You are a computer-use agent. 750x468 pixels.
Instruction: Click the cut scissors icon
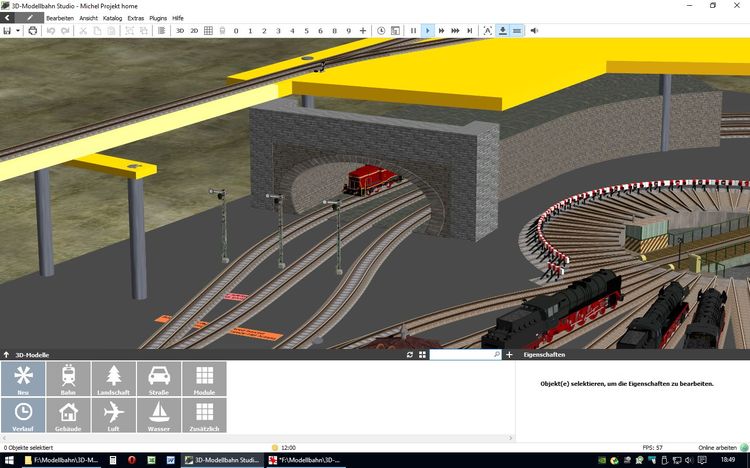83,31
